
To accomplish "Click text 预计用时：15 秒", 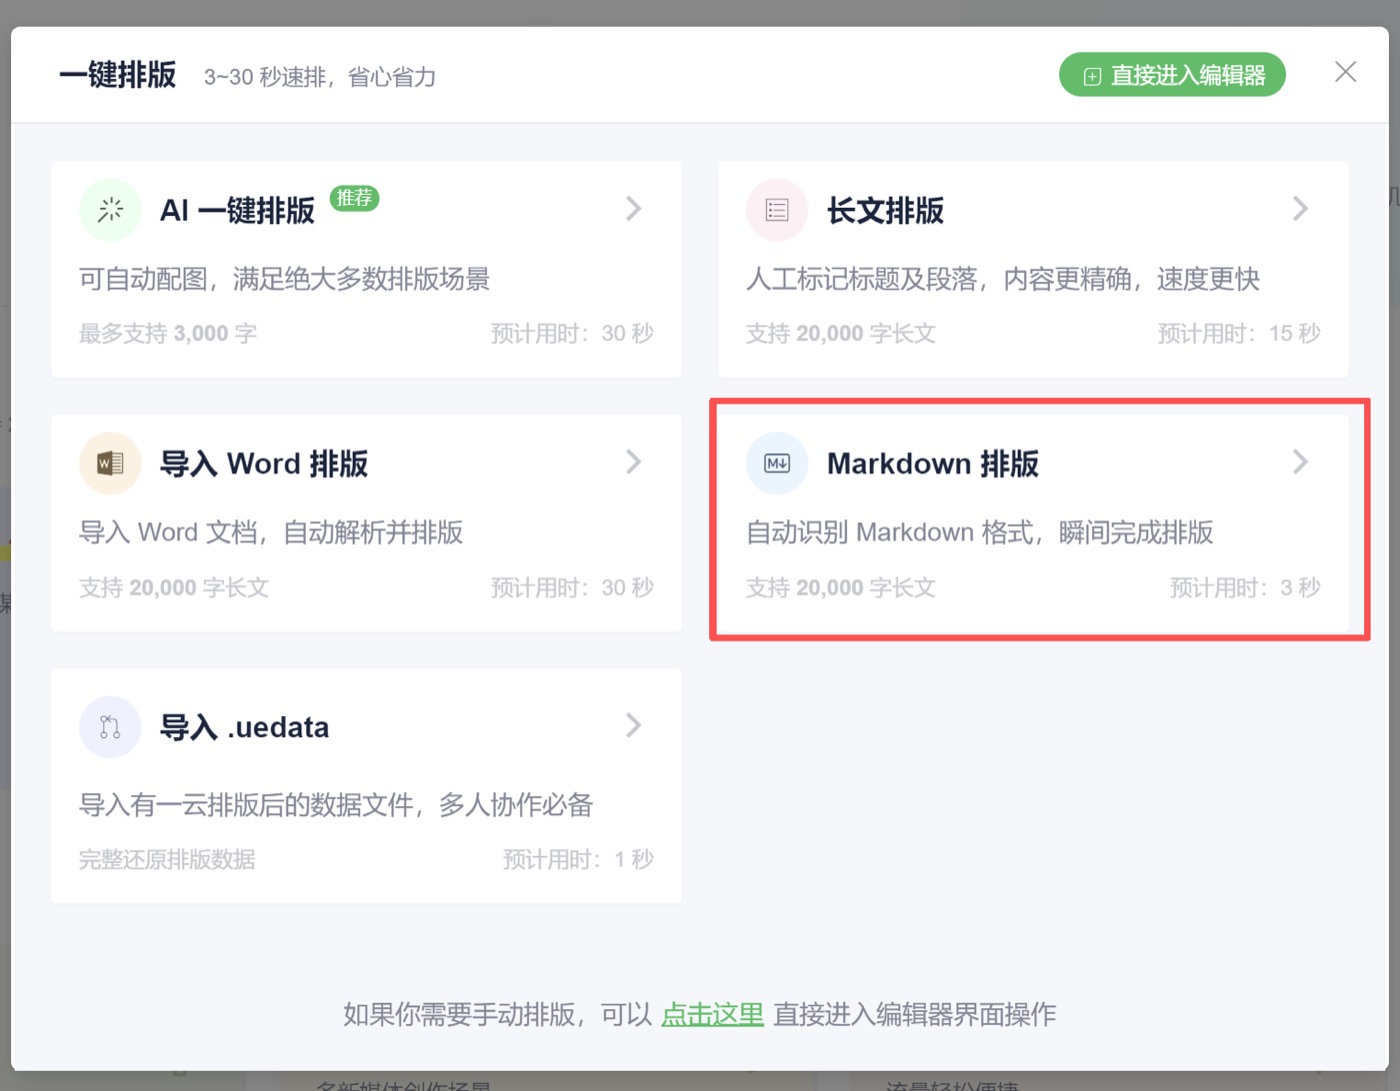I will (x=1239, y=333).
